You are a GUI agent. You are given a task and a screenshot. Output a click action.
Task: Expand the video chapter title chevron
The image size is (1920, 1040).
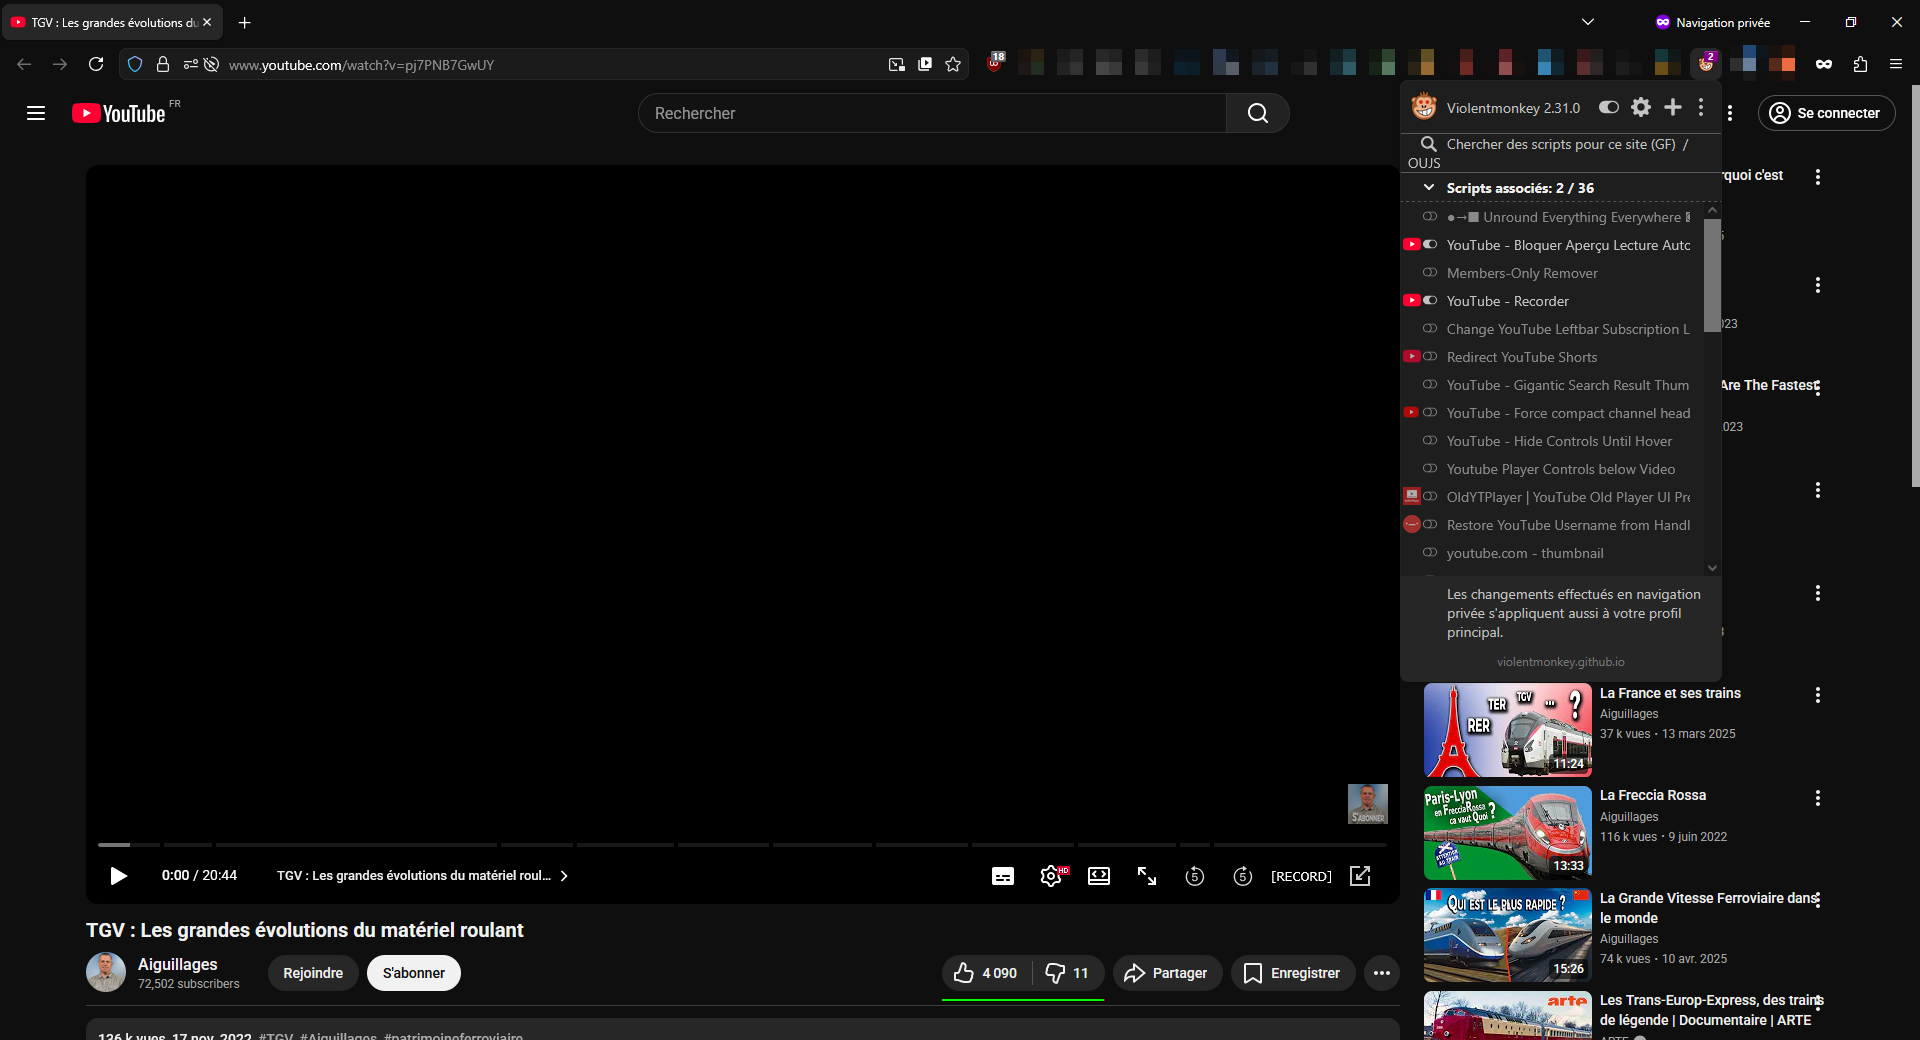tap(564, 876)
